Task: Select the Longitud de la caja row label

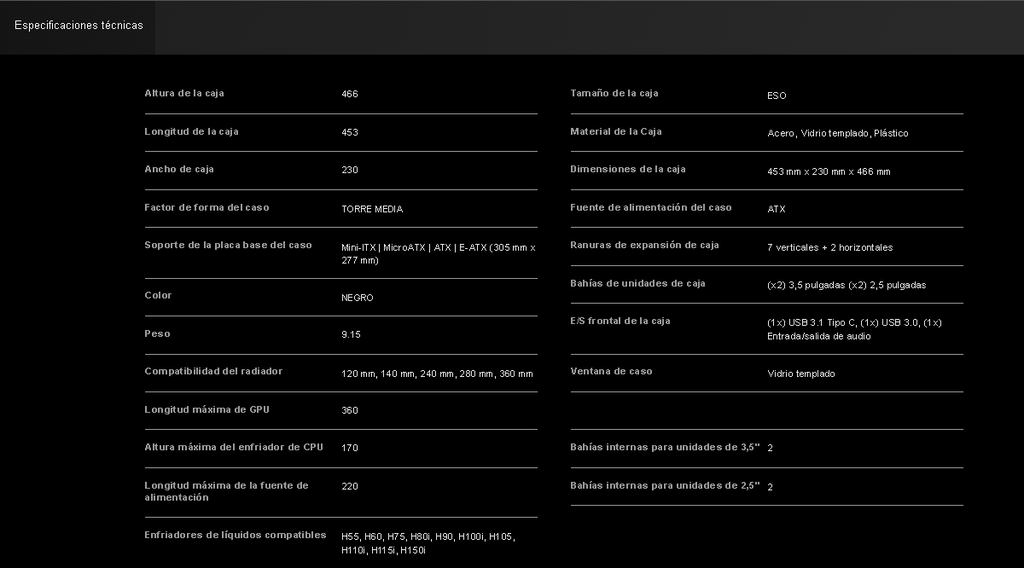Action: [x=191, y=131]
